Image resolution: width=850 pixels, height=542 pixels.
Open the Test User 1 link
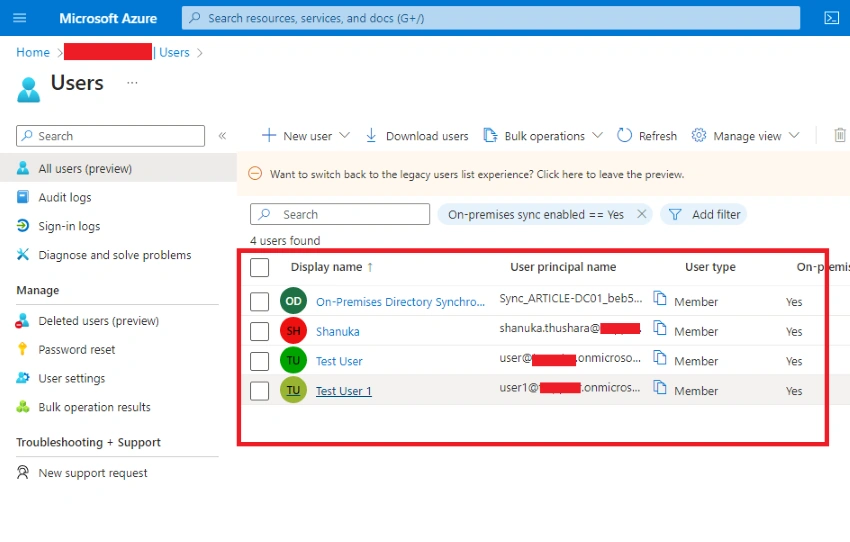tap(344, 391)
